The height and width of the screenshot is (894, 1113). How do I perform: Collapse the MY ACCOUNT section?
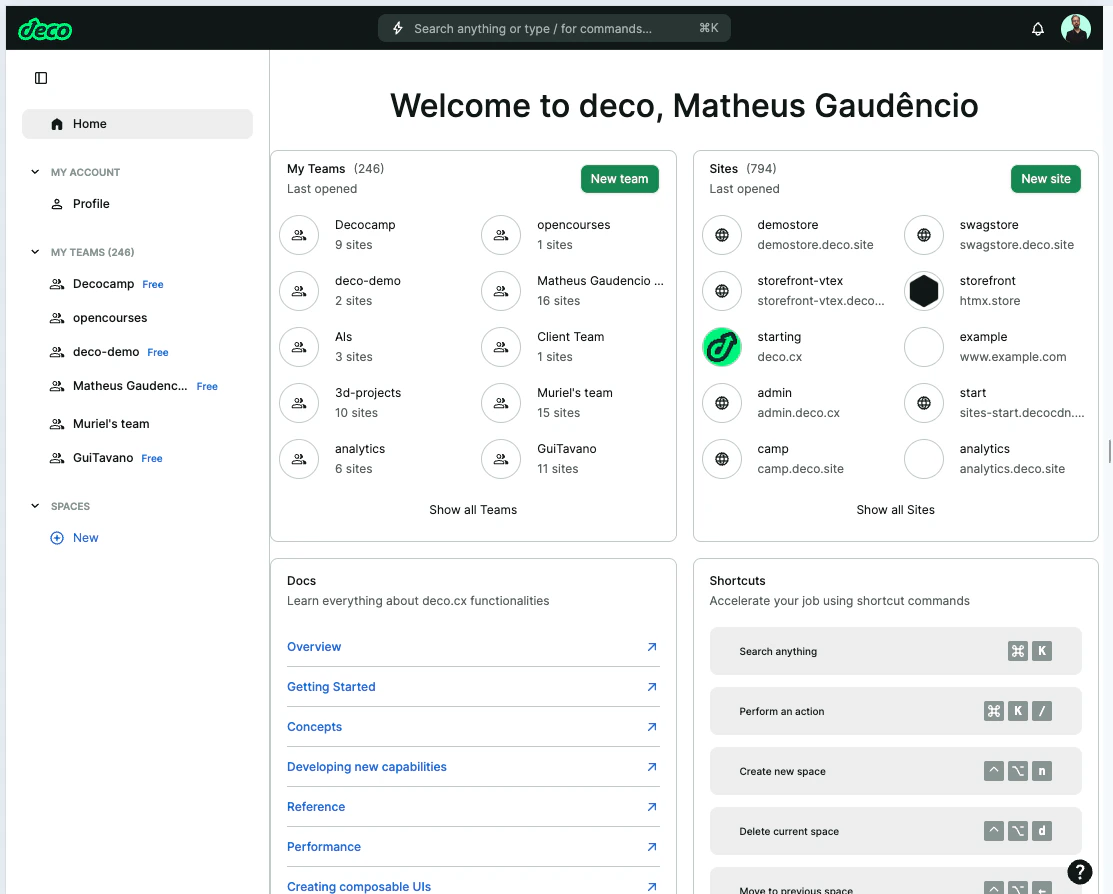[x=35, y=172]
